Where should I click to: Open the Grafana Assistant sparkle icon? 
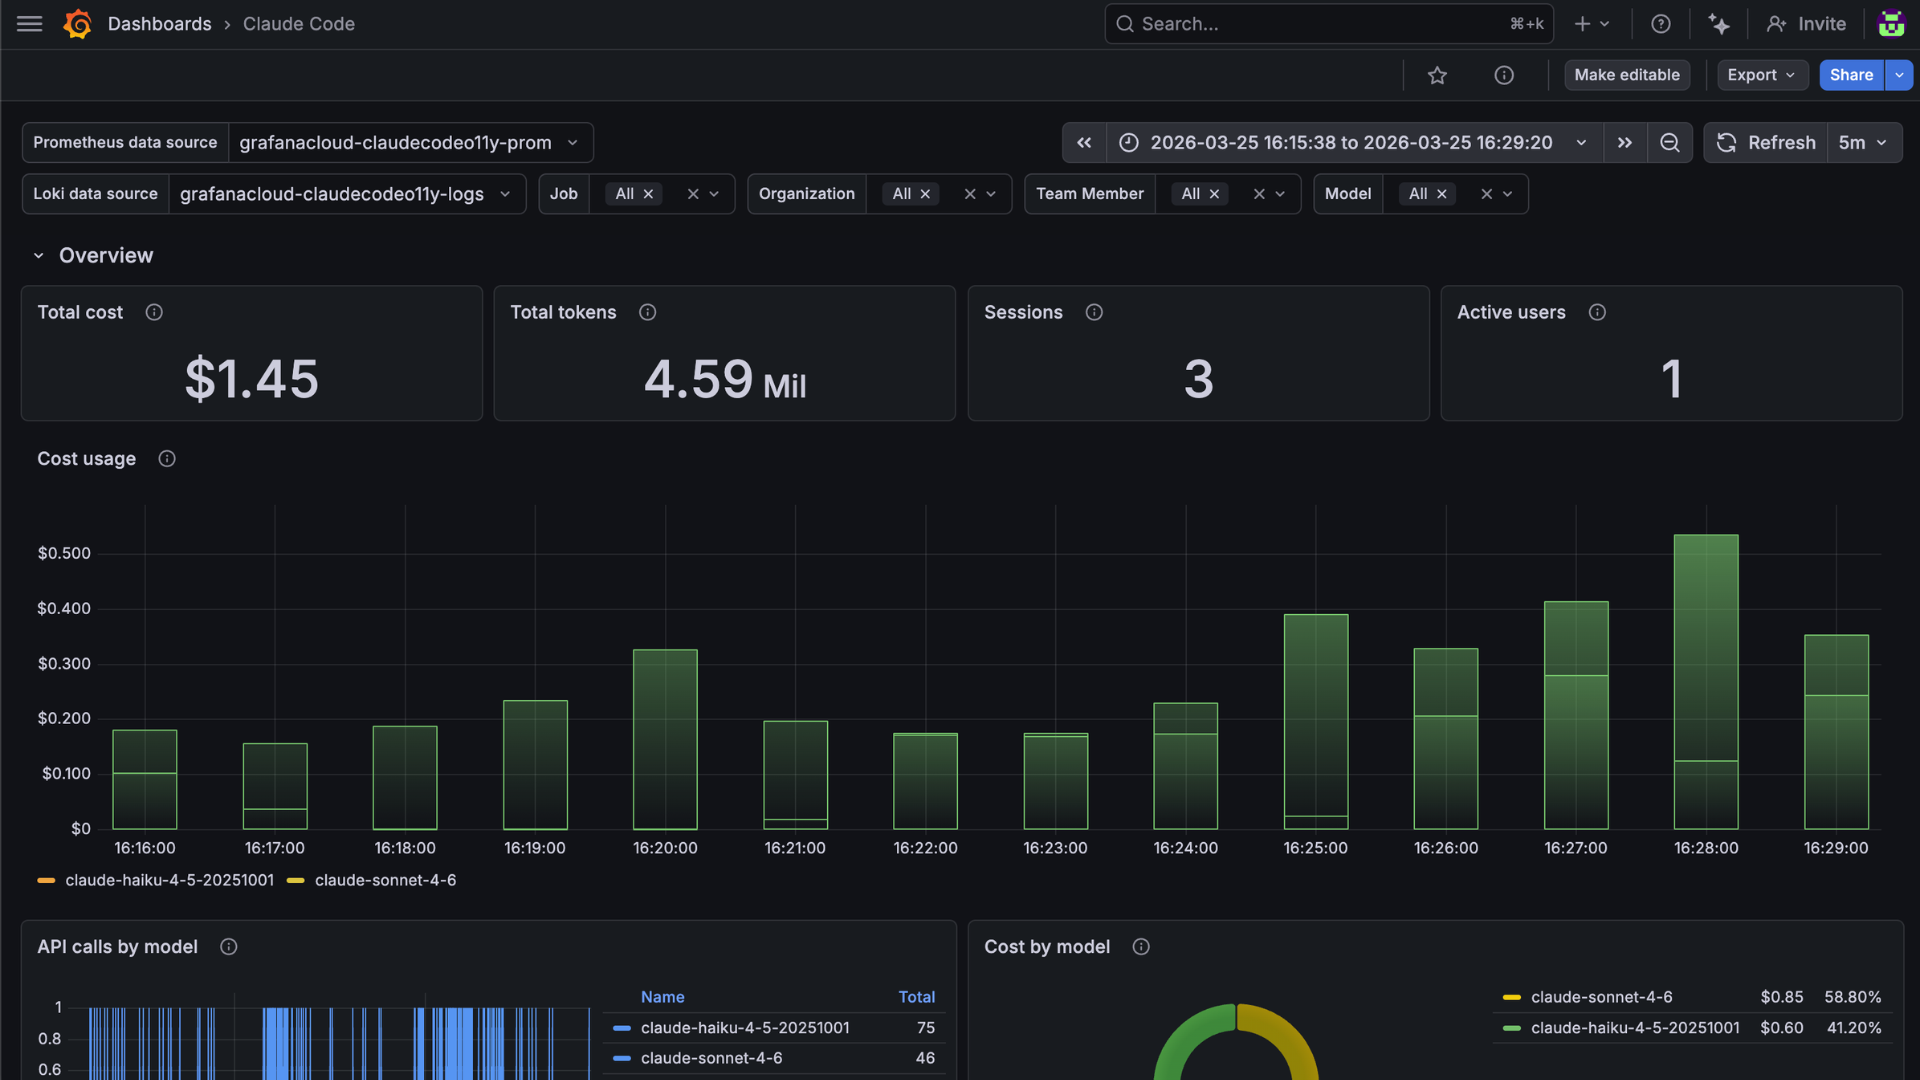1718,24
